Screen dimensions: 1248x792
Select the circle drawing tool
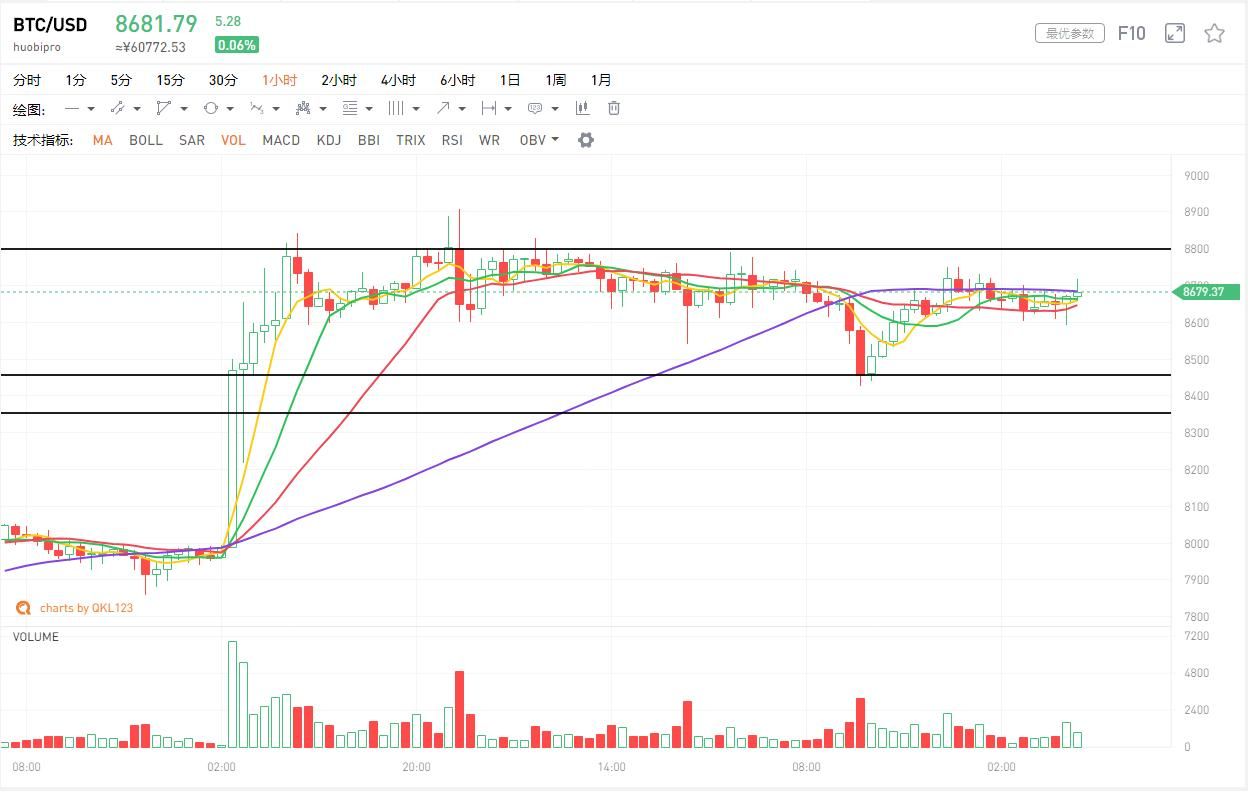[x=210, y=108]
